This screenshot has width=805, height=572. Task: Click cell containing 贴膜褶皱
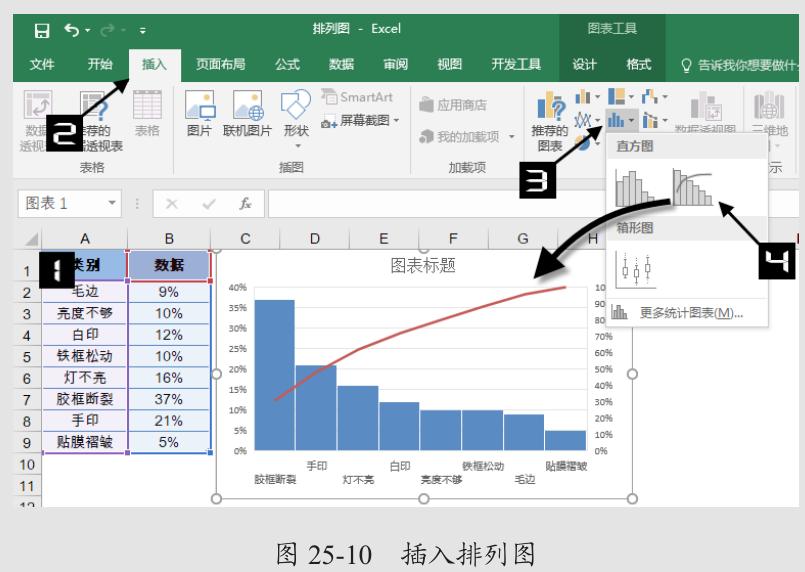tap(85, 442)
